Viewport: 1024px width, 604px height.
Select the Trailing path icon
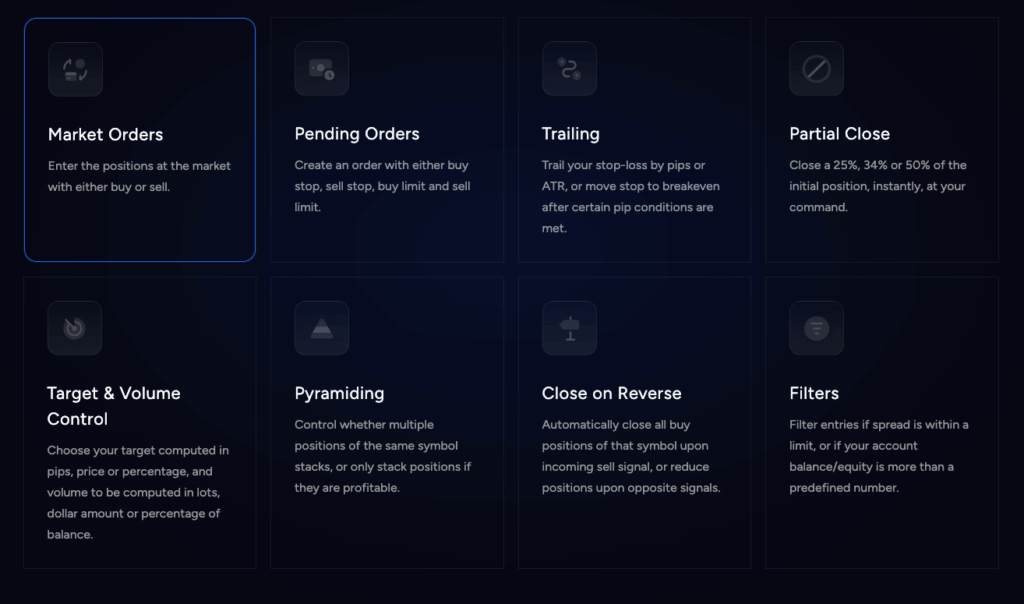click(x=569, y=69)
